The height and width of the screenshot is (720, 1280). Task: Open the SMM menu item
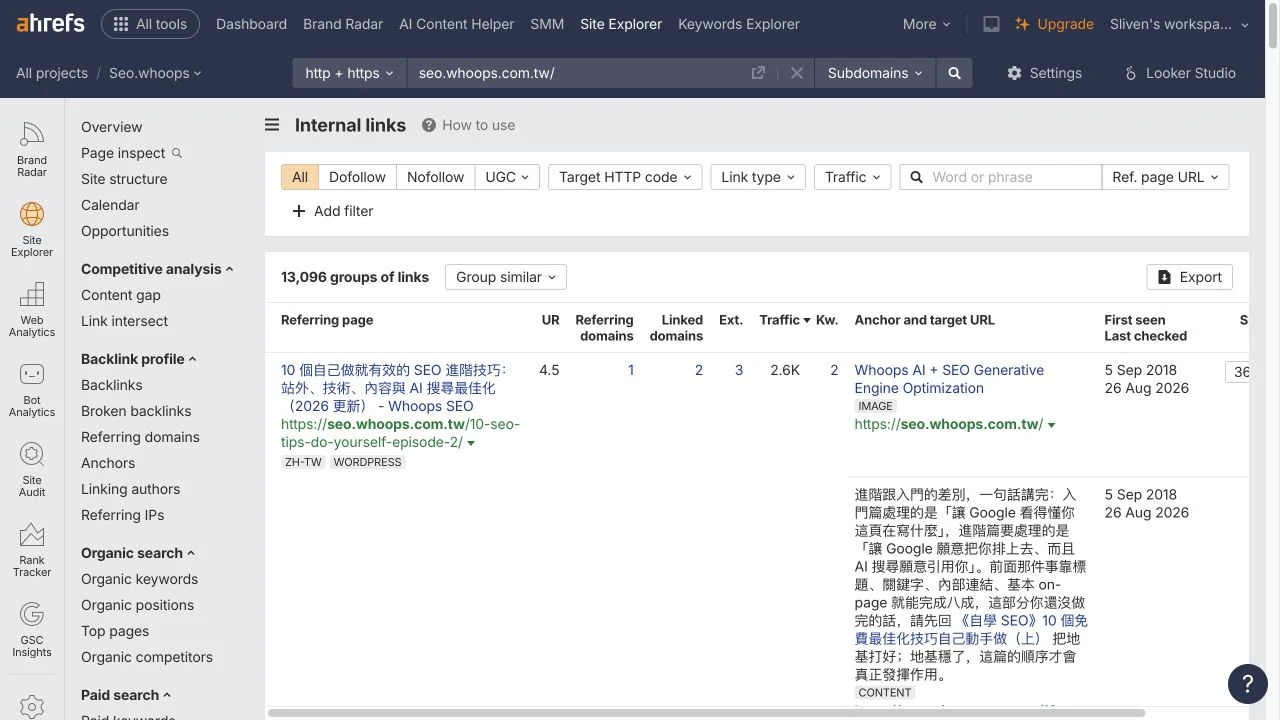tap(547, 24)
